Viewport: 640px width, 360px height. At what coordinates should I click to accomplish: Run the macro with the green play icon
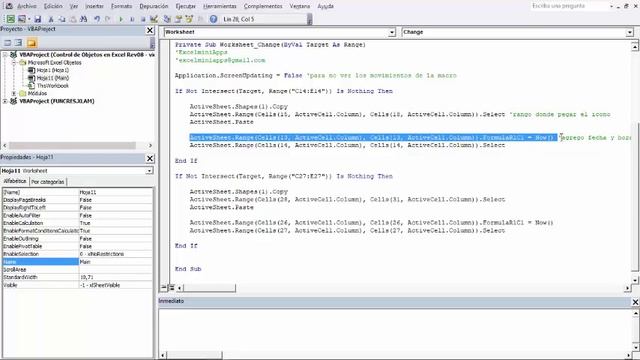pyautogui.click(x=121, y=19)
